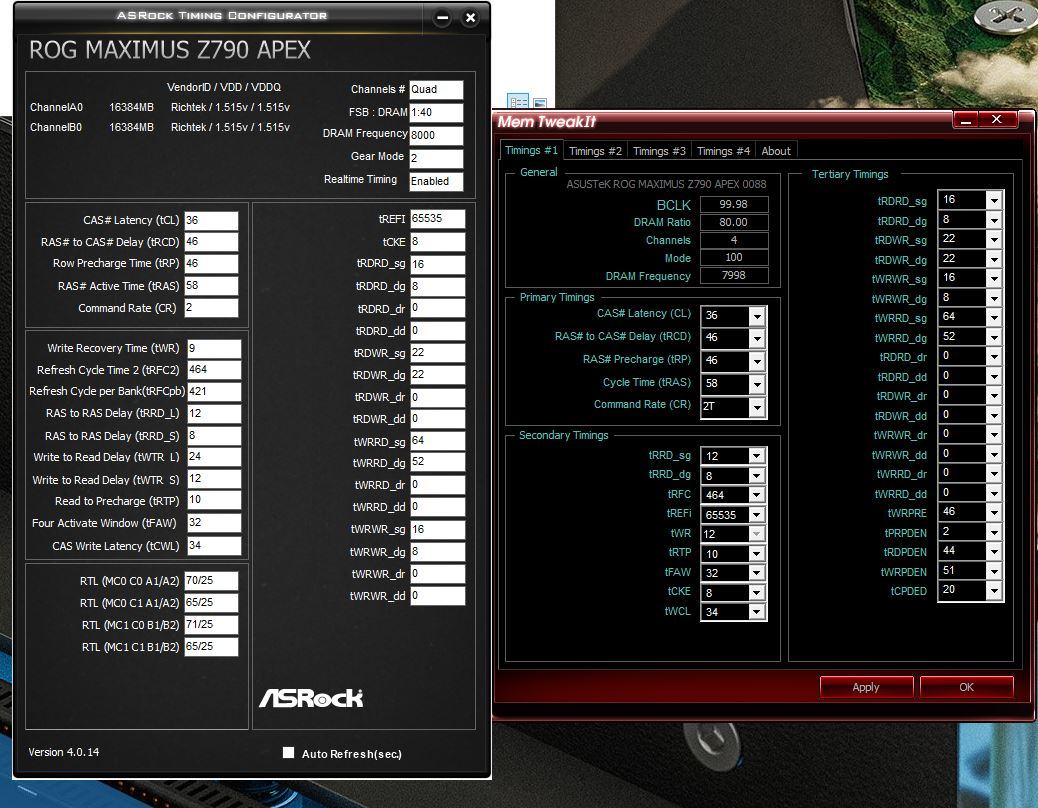The image size is (1038, 808).
Task: Click the Refresh Cycle Time 2 (tRFC2) field
Action: pos(214,370)
